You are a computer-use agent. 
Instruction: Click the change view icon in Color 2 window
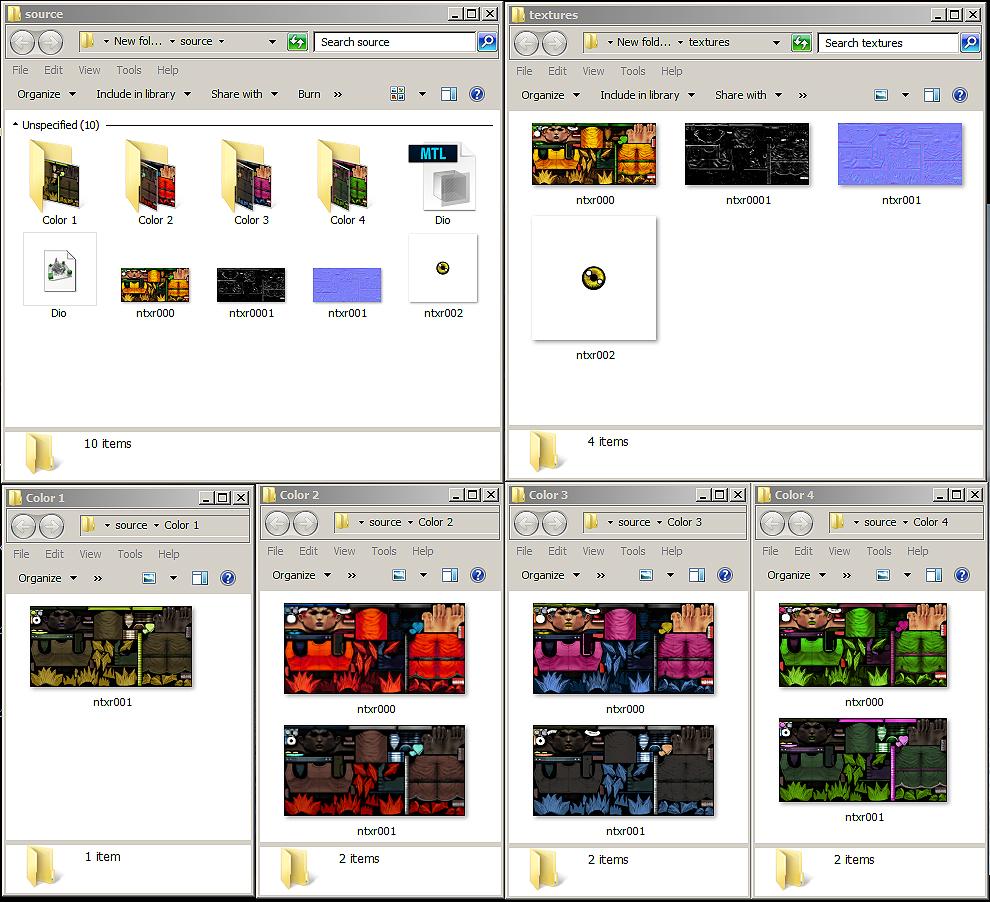(x=399, y=575)
